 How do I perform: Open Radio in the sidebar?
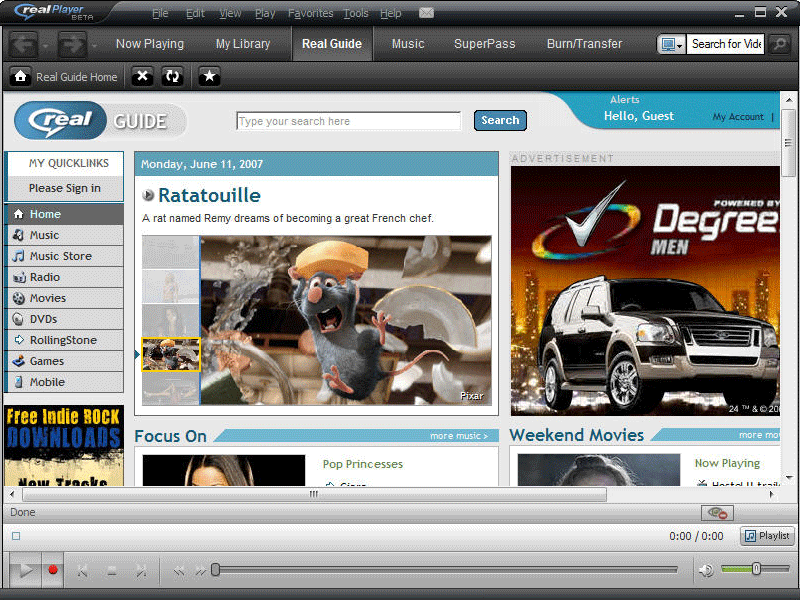tap(64, 277)
